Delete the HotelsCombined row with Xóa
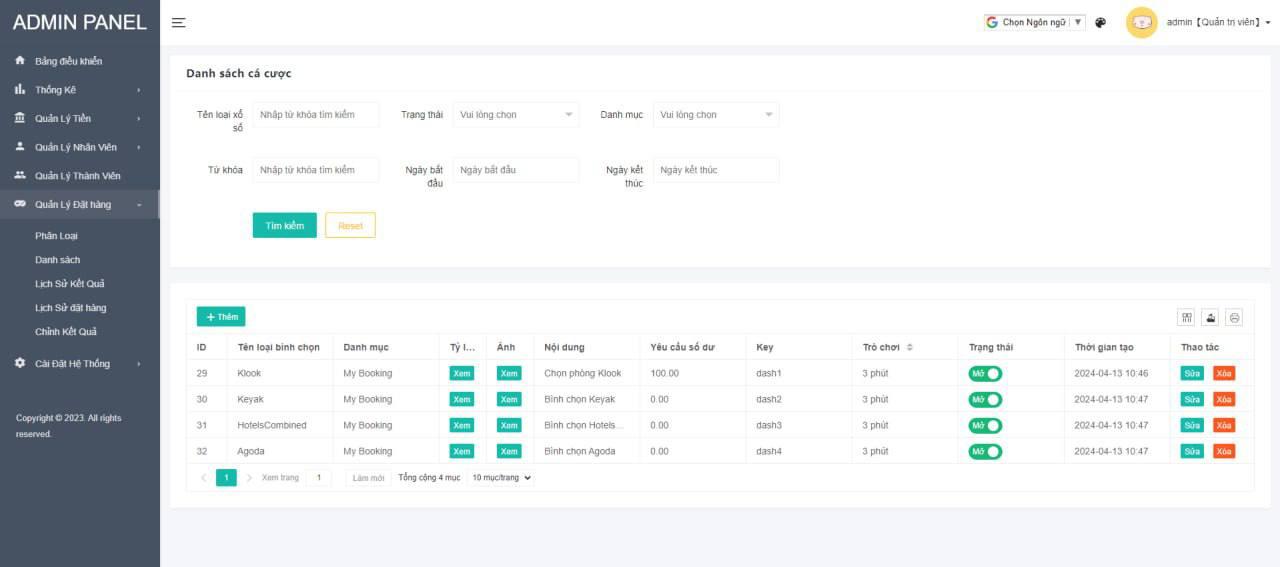The height and width of the screenshot is (567, 1280). 1223,425
